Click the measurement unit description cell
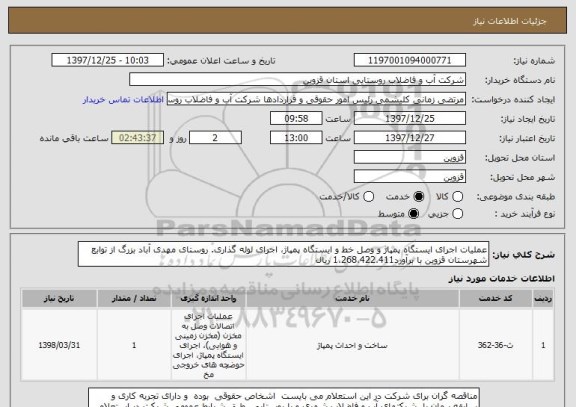 tap(208, 345)
